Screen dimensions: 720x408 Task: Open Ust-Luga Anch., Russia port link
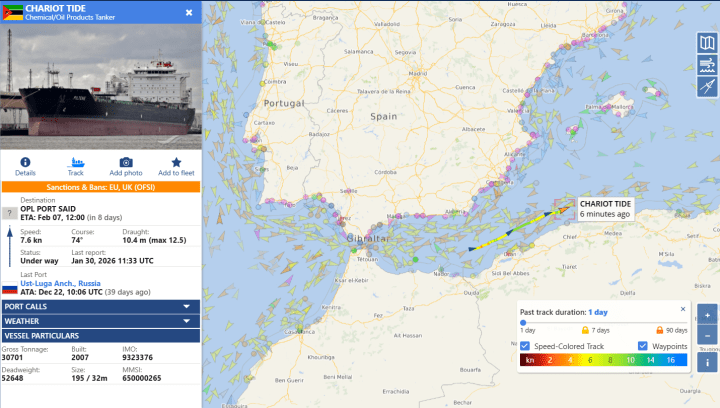[60, 284]
